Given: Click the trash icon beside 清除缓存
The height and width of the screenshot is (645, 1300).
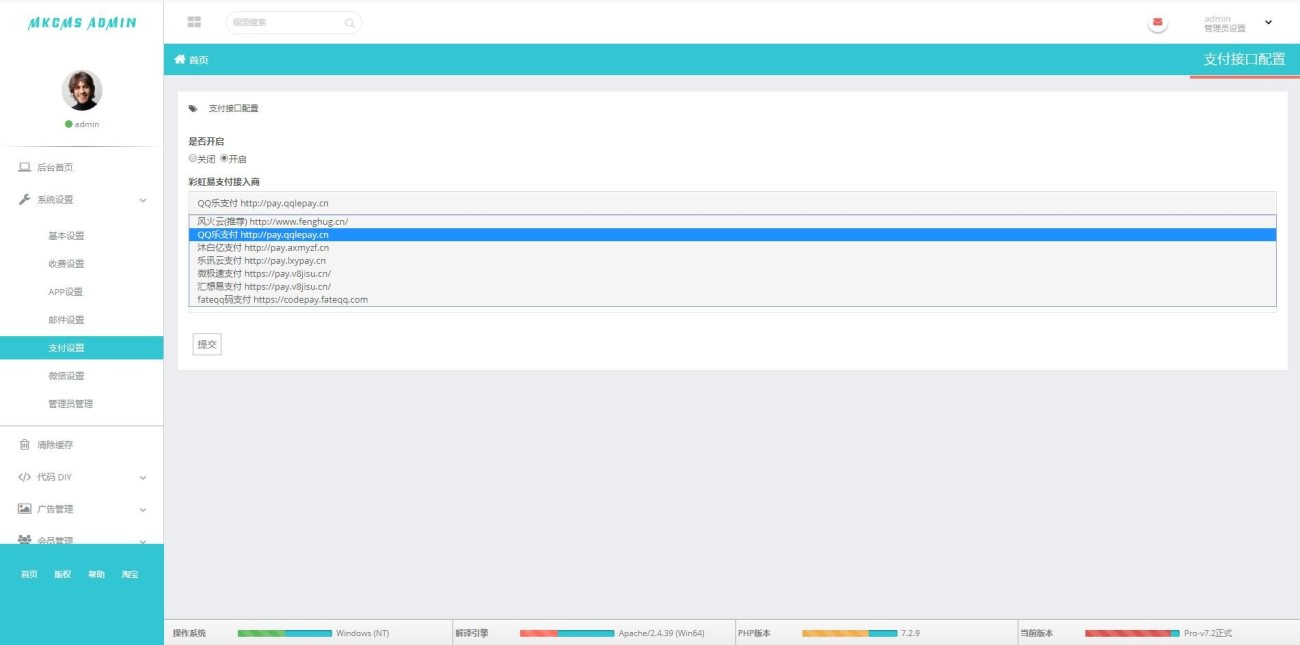Looking at the screenshot, I should pos(25,444).
